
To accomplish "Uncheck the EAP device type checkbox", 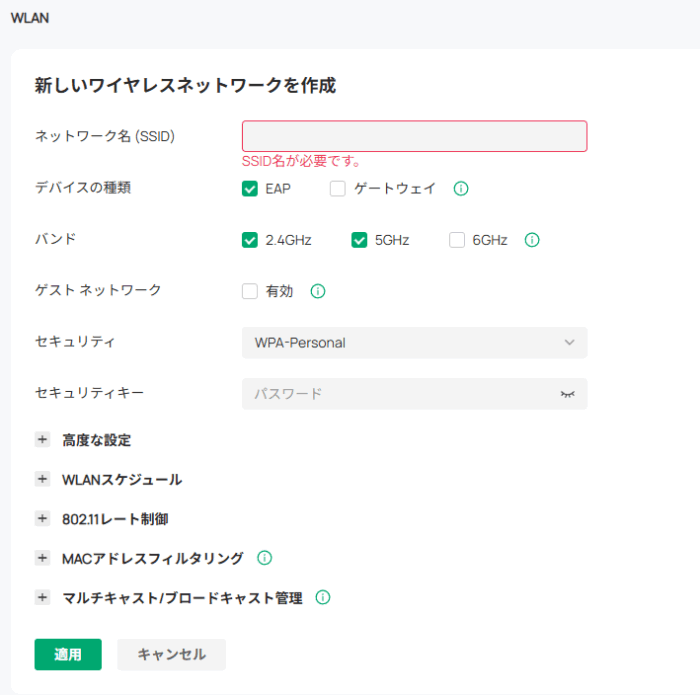I will pyautogui.click(x=250, y=188).
